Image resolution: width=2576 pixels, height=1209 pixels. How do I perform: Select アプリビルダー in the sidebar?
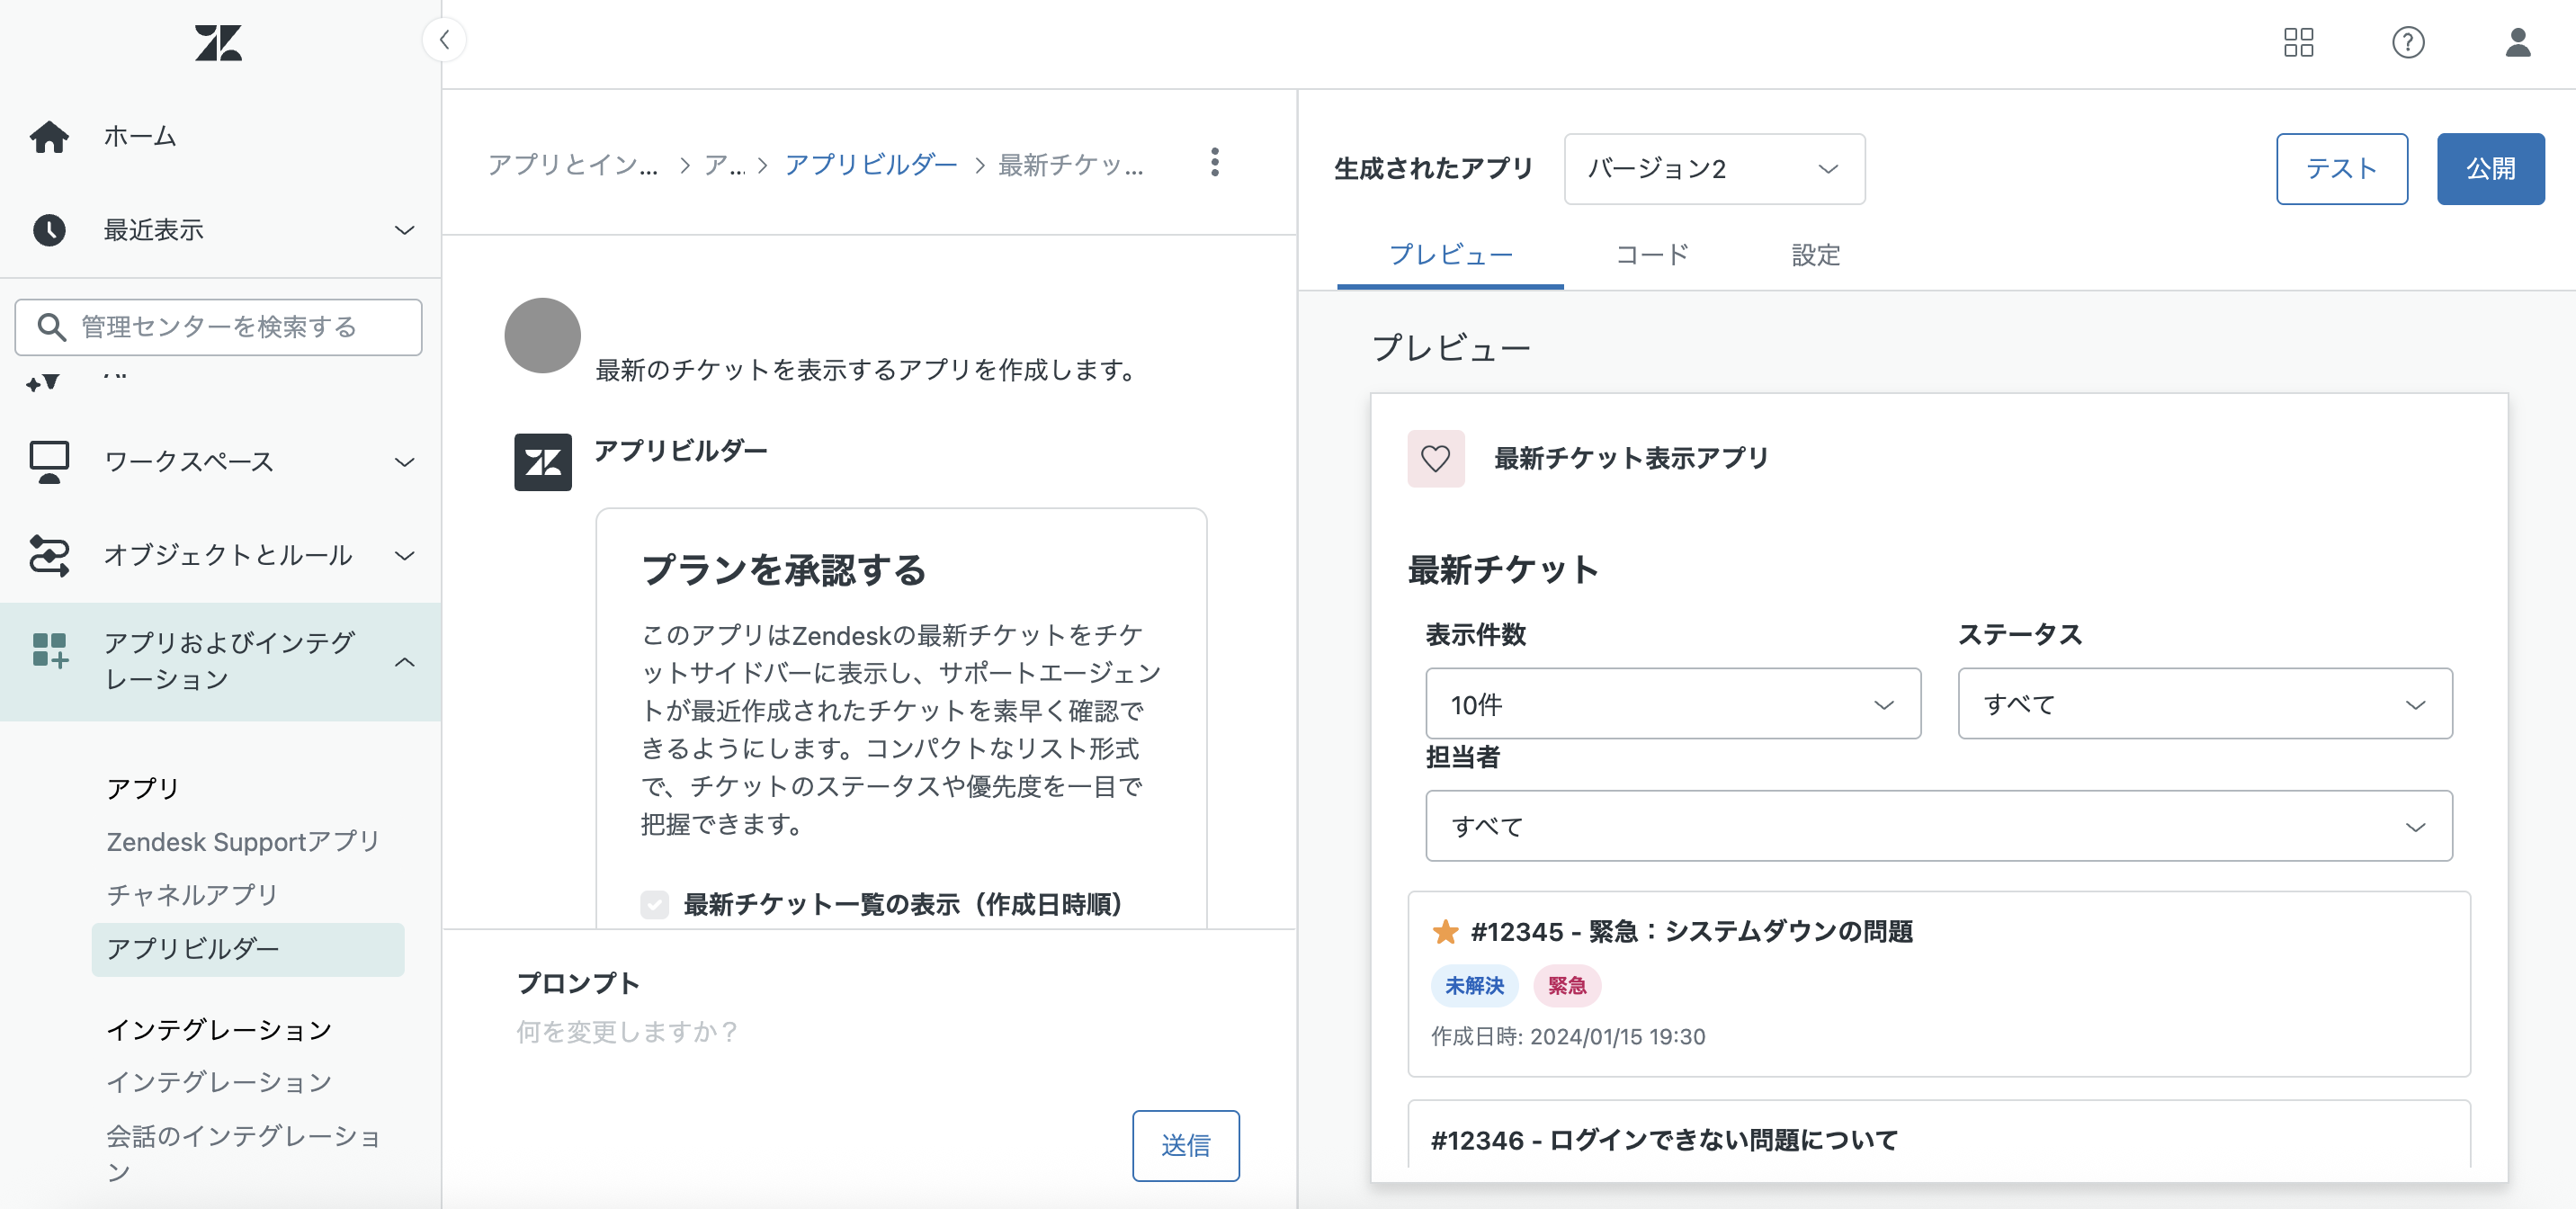point(248,949)
